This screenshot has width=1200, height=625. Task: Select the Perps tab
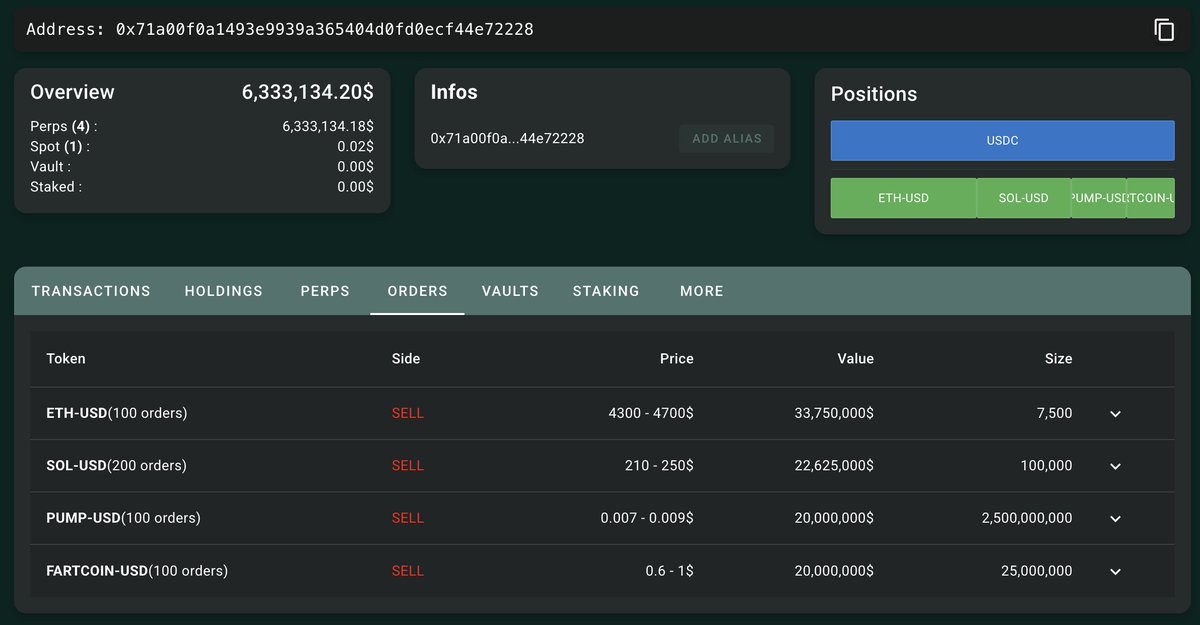[x=325, y=291]
